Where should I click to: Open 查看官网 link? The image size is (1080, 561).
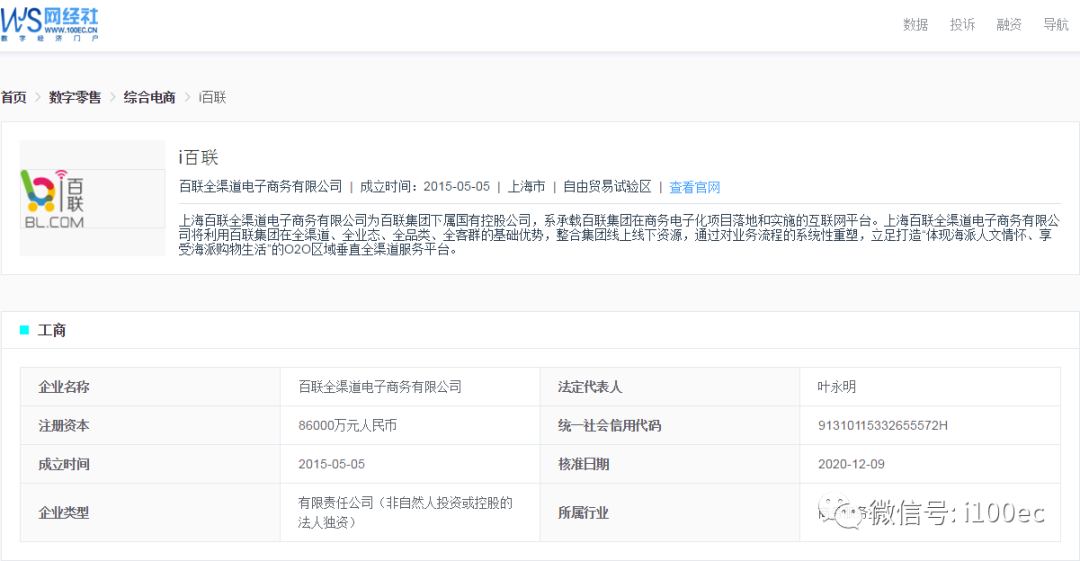694,187
